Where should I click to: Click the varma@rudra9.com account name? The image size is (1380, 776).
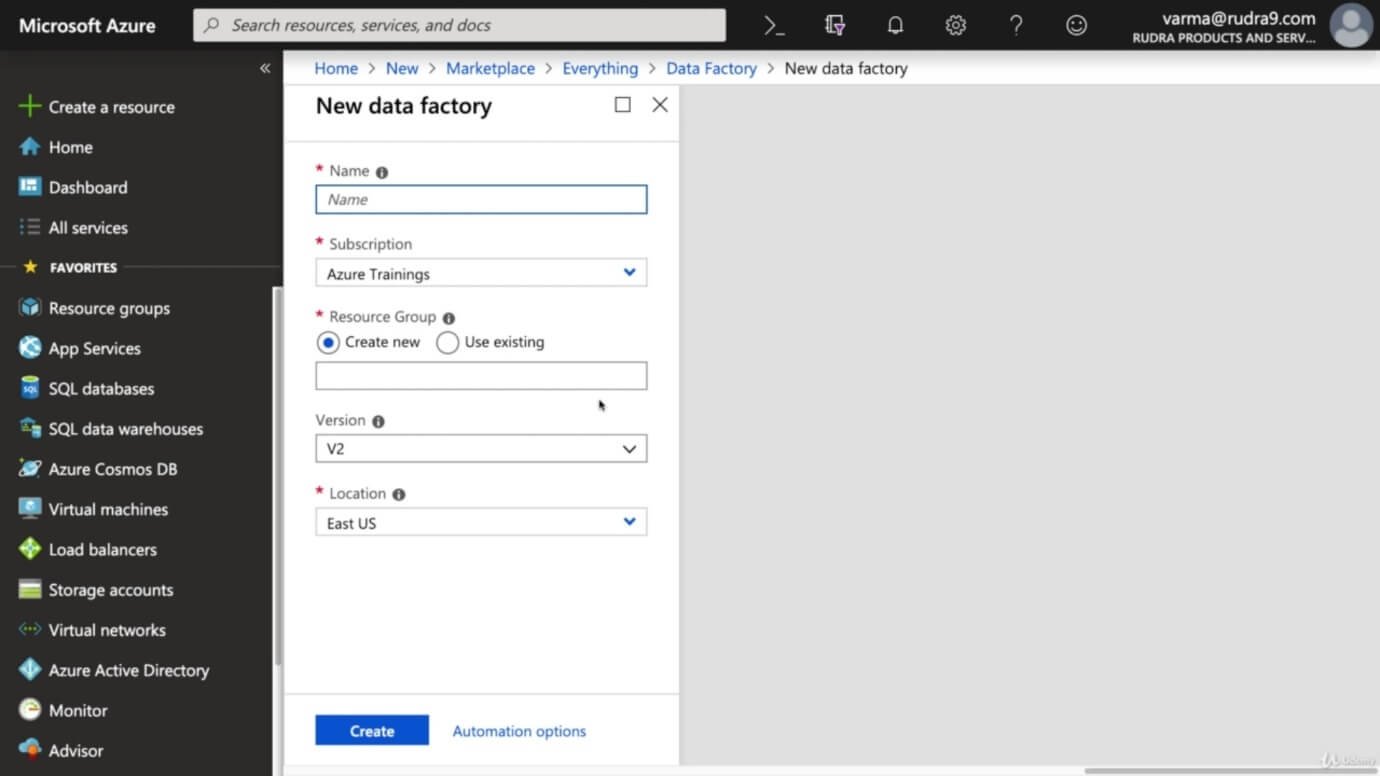pyautogui.click(x=1238, y=18)
